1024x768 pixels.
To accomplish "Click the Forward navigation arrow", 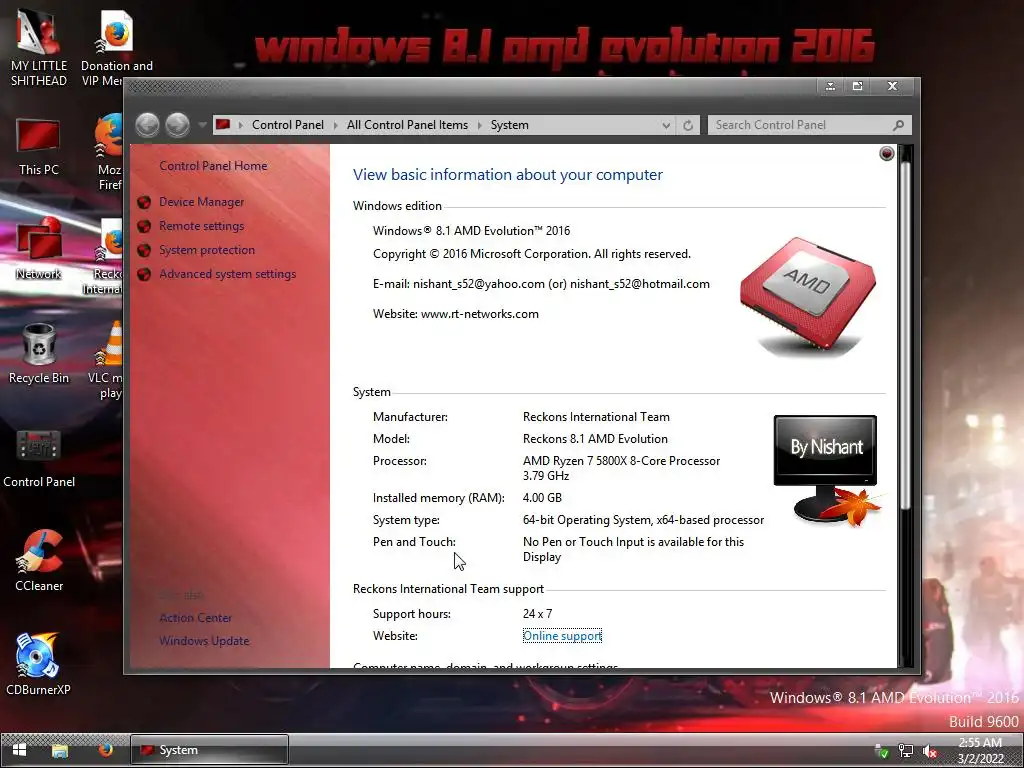I will [x=178, y=125].
